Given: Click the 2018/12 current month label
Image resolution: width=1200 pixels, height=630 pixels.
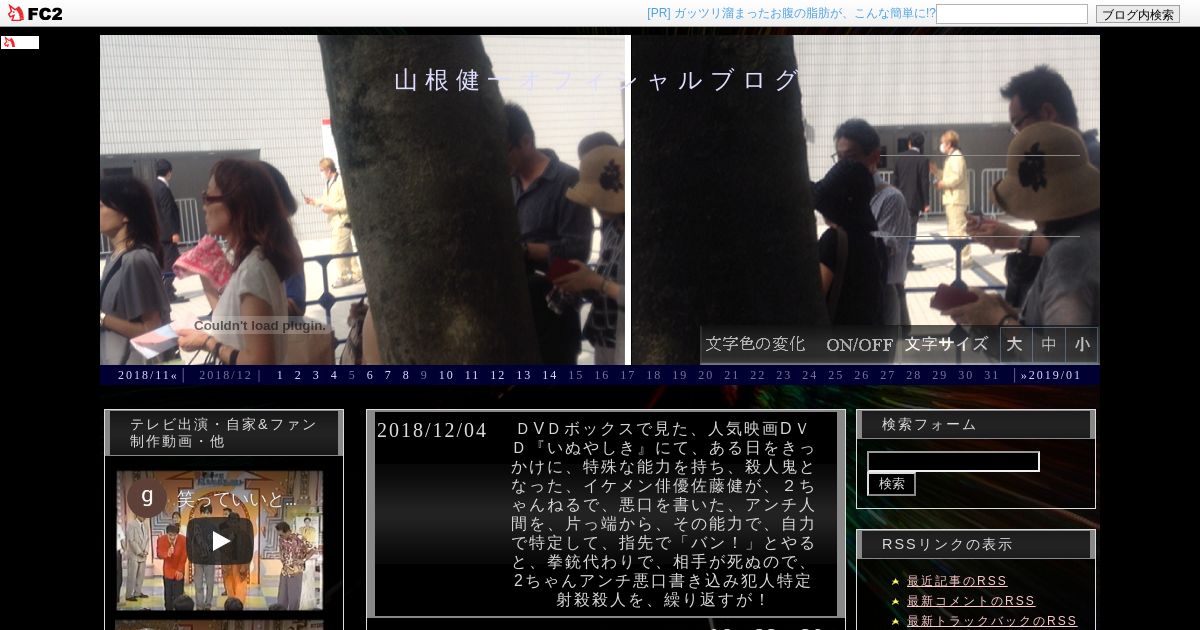Looking at the screenshot, I should click(226, 375).
